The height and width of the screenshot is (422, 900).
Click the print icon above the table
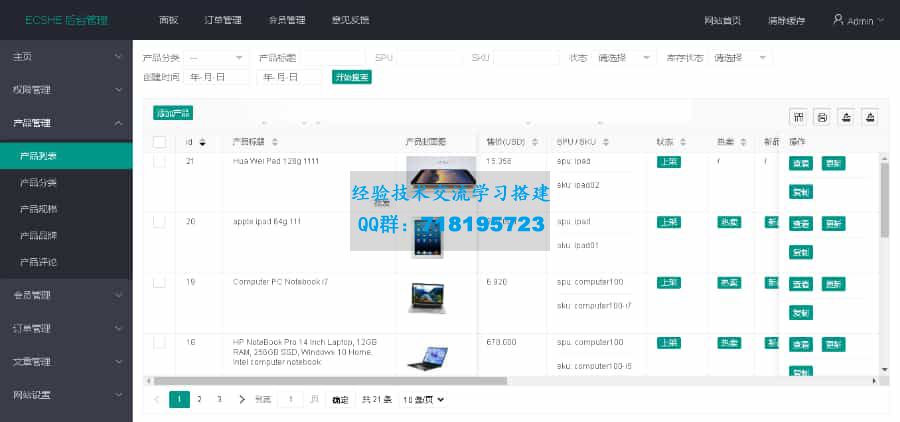click(822, 117)
